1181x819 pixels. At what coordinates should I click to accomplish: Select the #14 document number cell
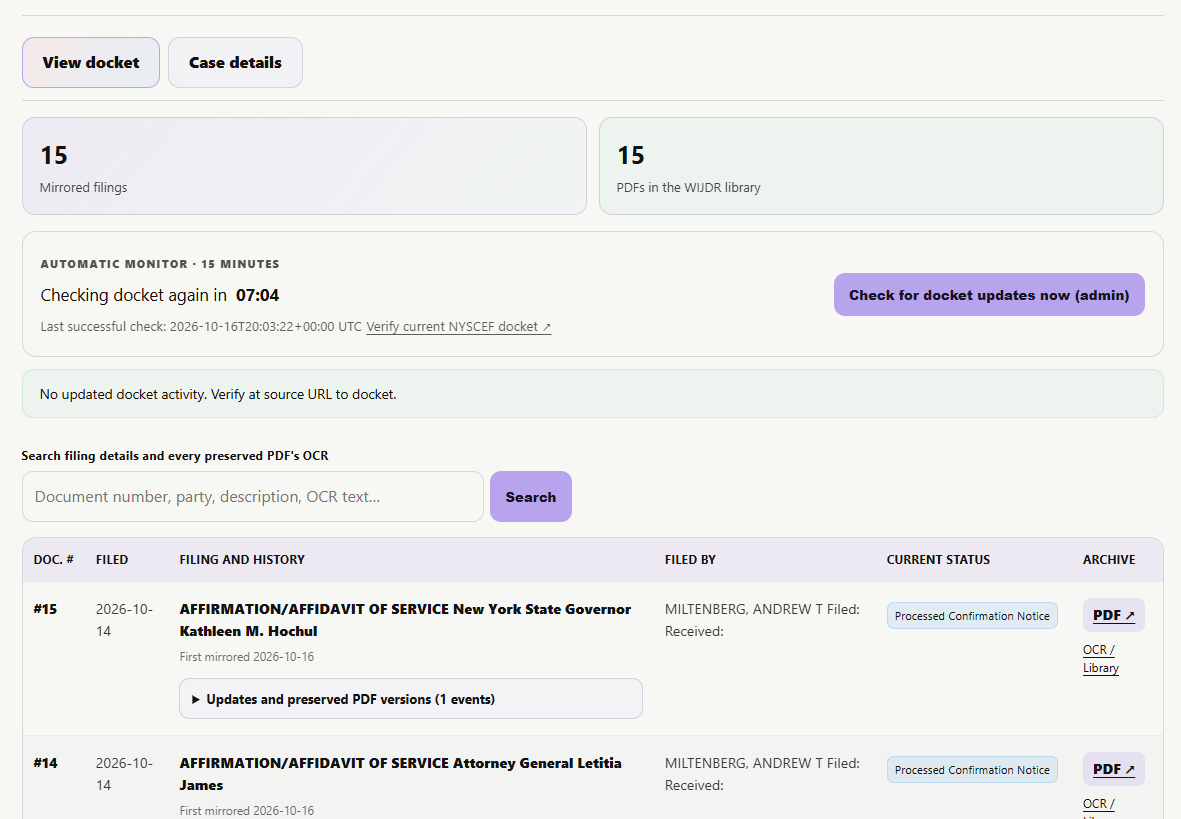click(x=45, y=762)
